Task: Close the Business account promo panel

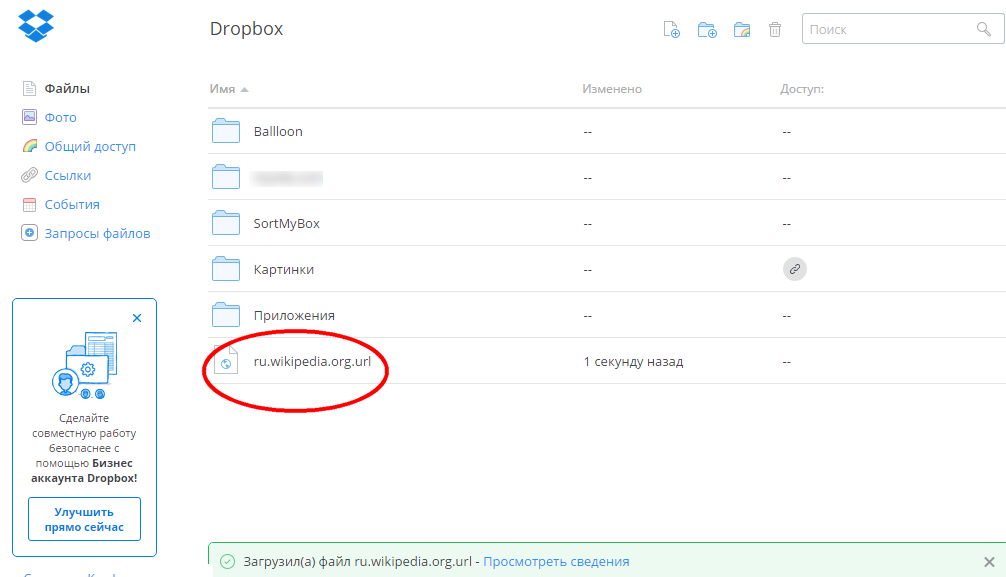Action: click(x=137, y=318)
